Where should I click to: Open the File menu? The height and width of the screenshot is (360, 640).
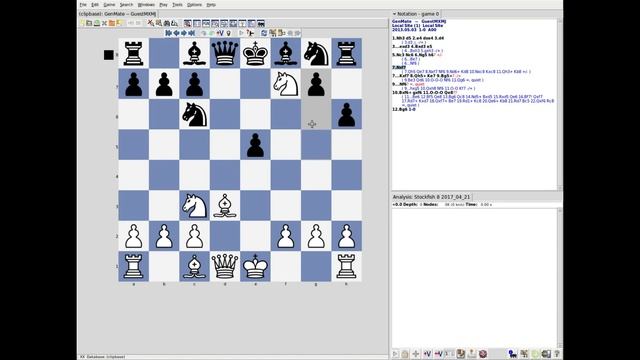click(83, 5)
